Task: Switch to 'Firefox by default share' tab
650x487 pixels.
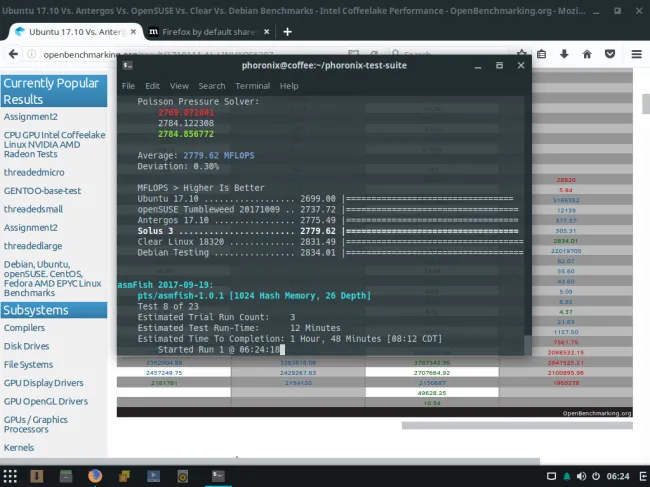Action: pyautogui.click(x=209, y=32)
